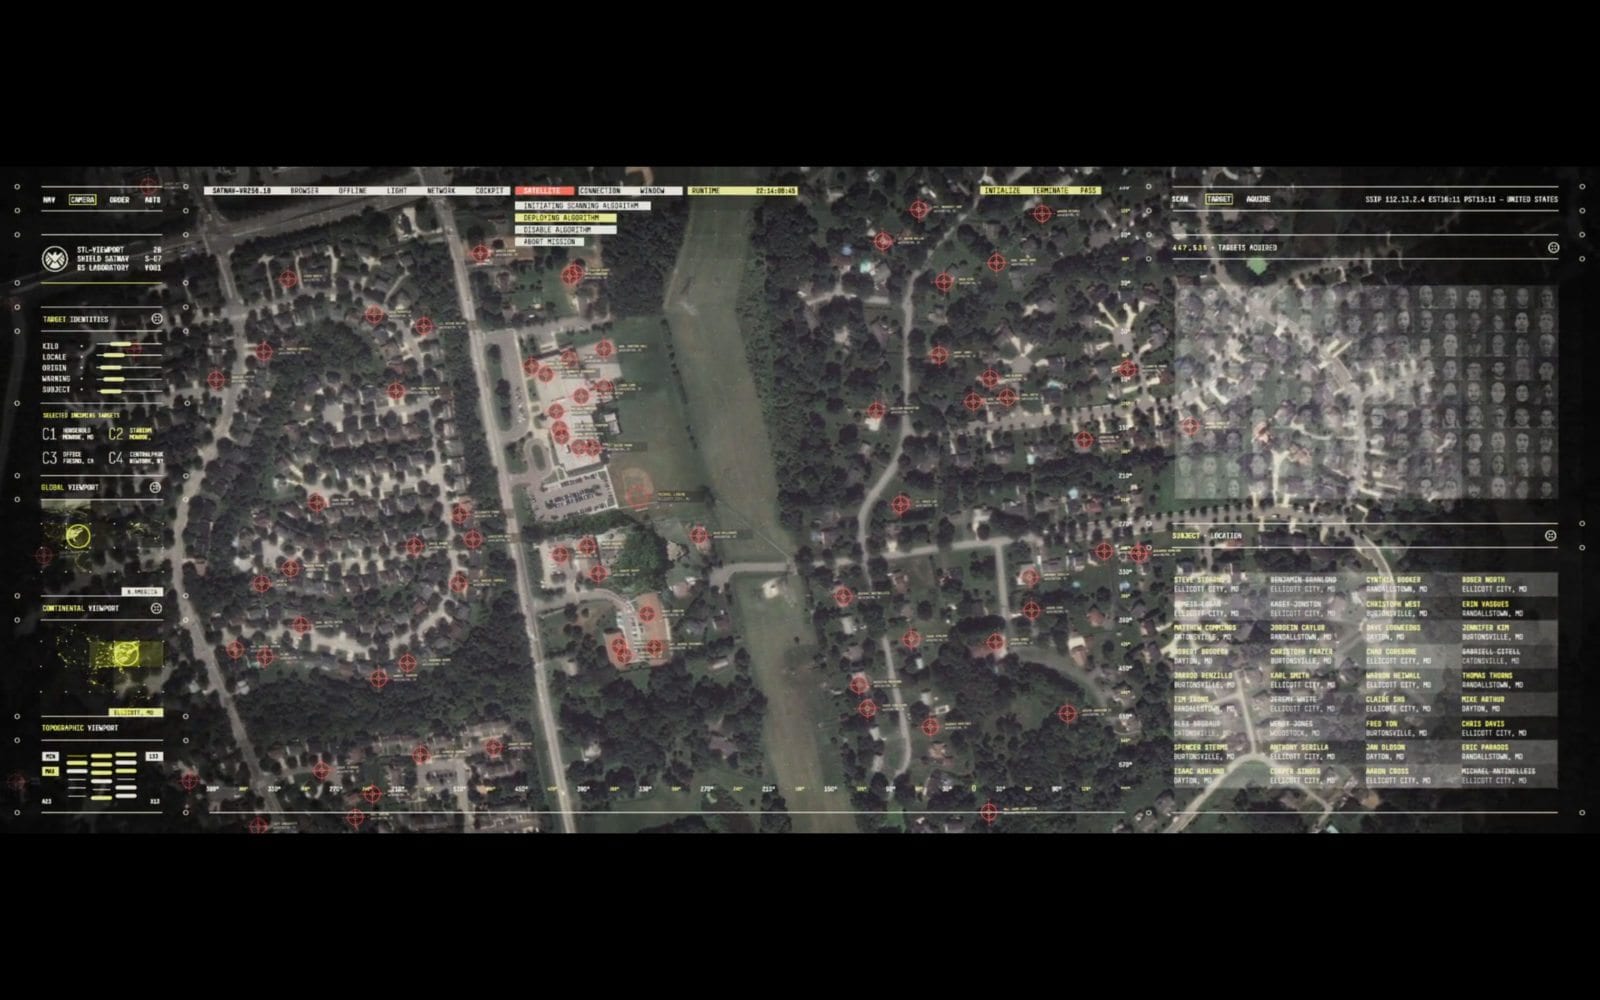Choose Initiating Scanning Algorithm entry
This screenshot has width=1600, height=1000.
583,206
